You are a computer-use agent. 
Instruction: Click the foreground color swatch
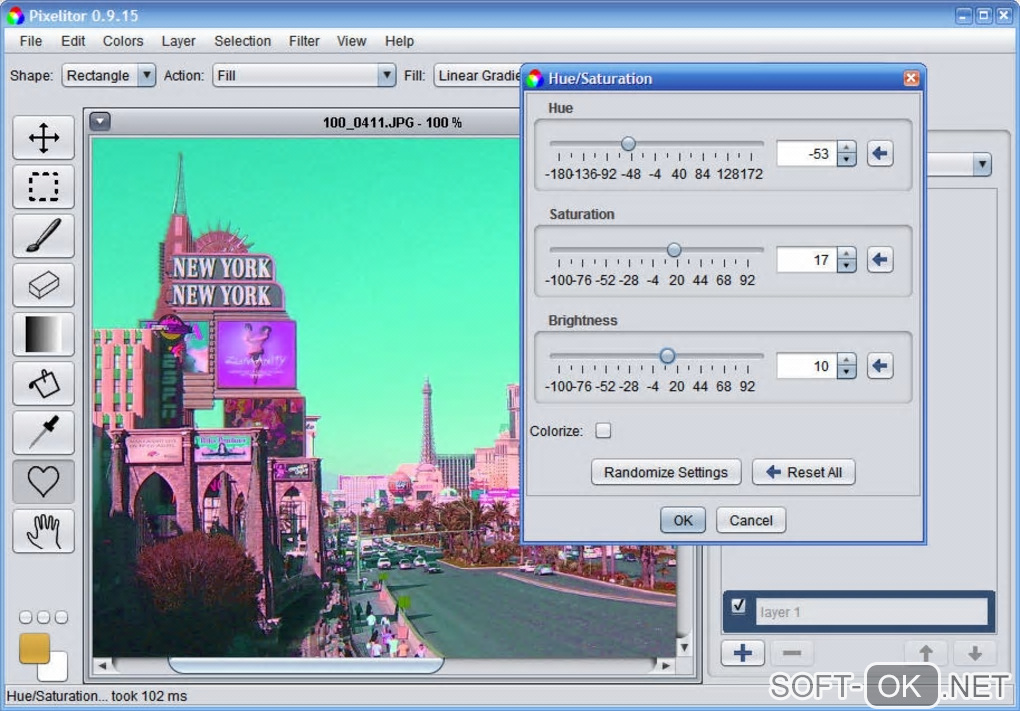tap(34, 648)
